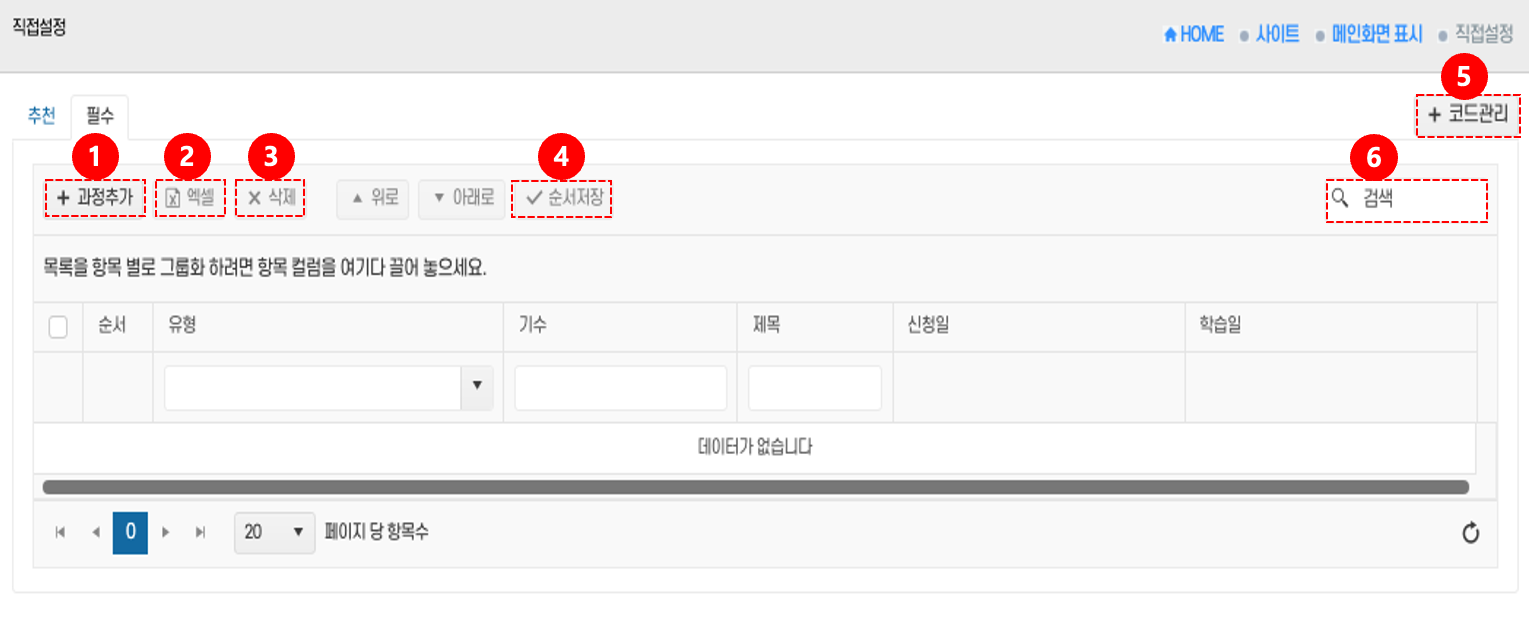Click the 과정추가 (add course) button
This screenshot has width=1529, height=619.
point(95,198)
